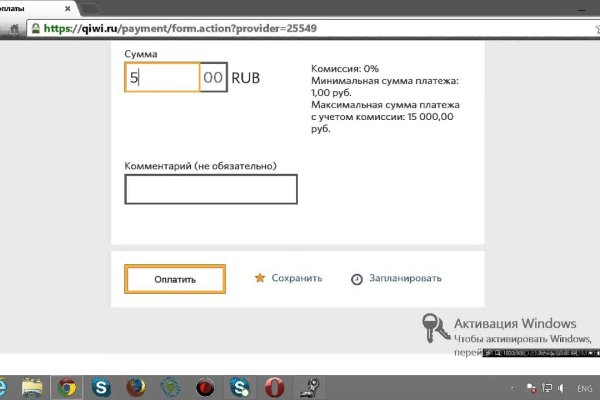Click the kopecks field showing 00
Screen dimensions: 600x400
pos(213,78)
